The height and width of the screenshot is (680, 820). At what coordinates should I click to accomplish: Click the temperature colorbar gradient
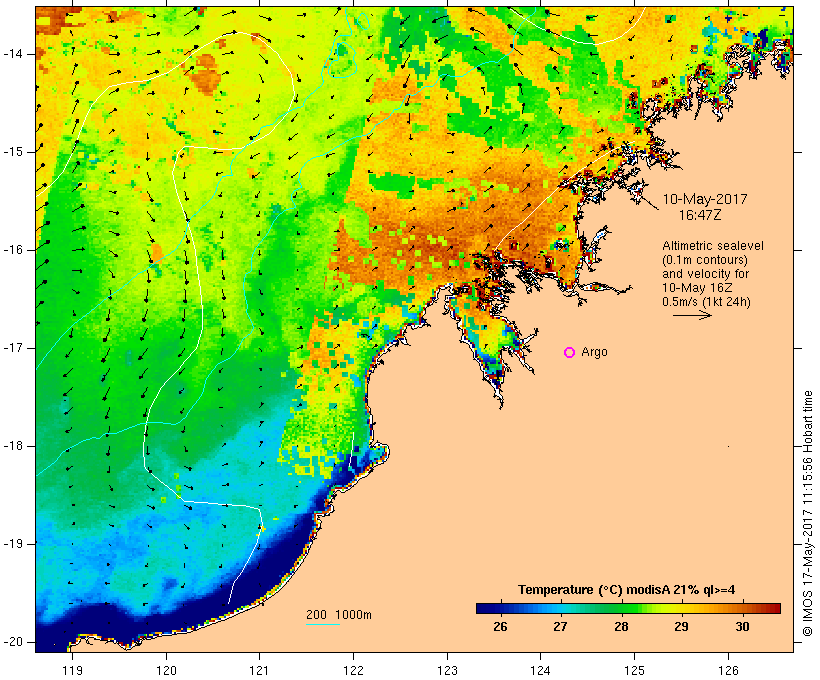(628, 608)
